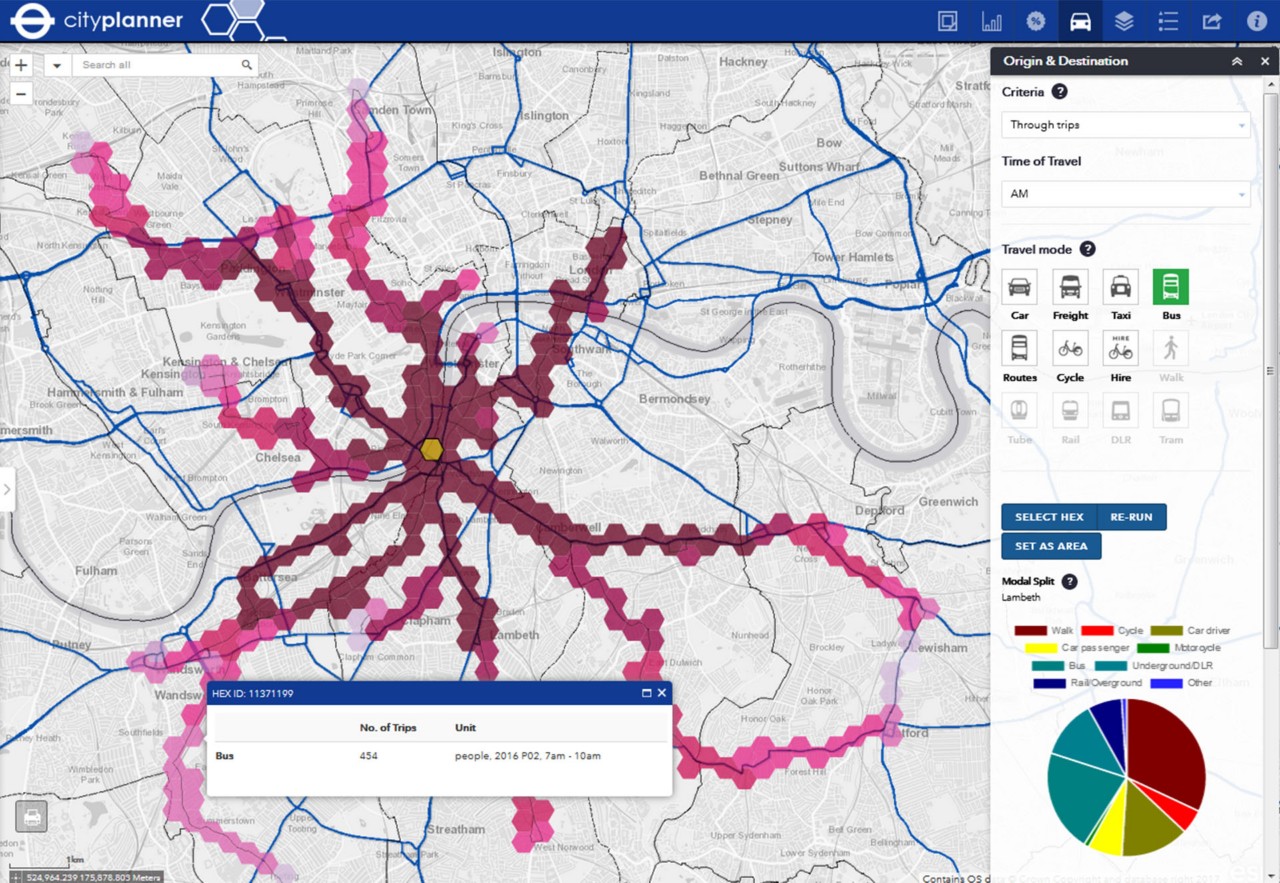Click the red Cycle legend swatch

(1098, 631)
